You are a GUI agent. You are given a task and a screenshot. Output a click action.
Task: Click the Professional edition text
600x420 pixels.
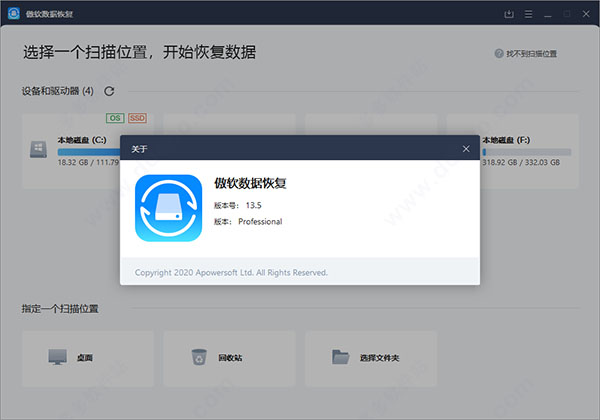point(260,221)
